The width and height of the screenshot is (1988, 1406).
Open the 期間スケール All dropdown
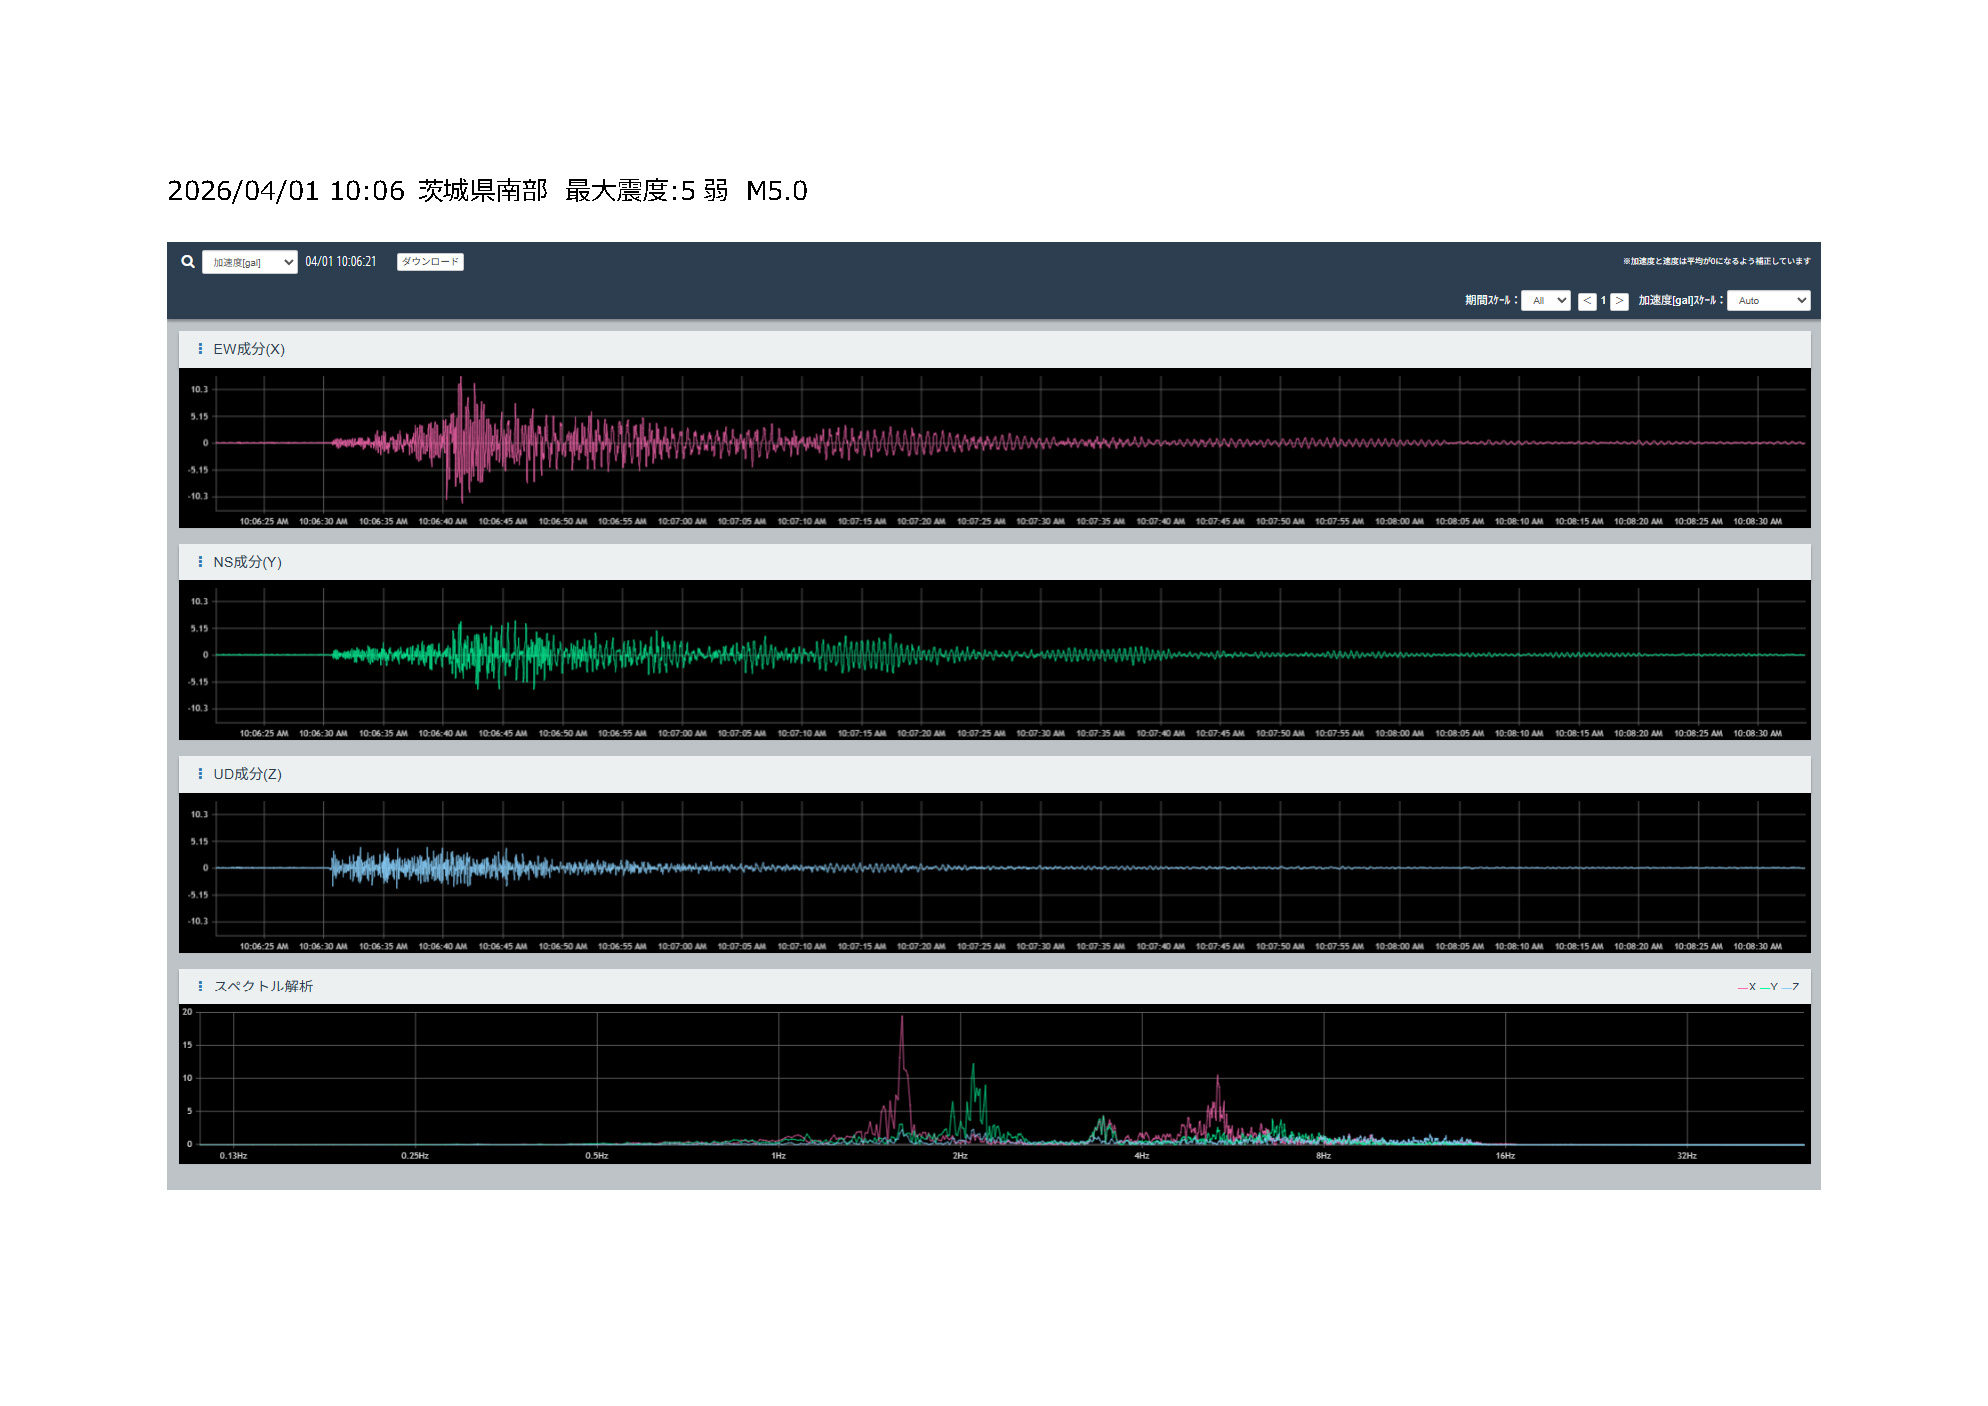(1545, 300)
